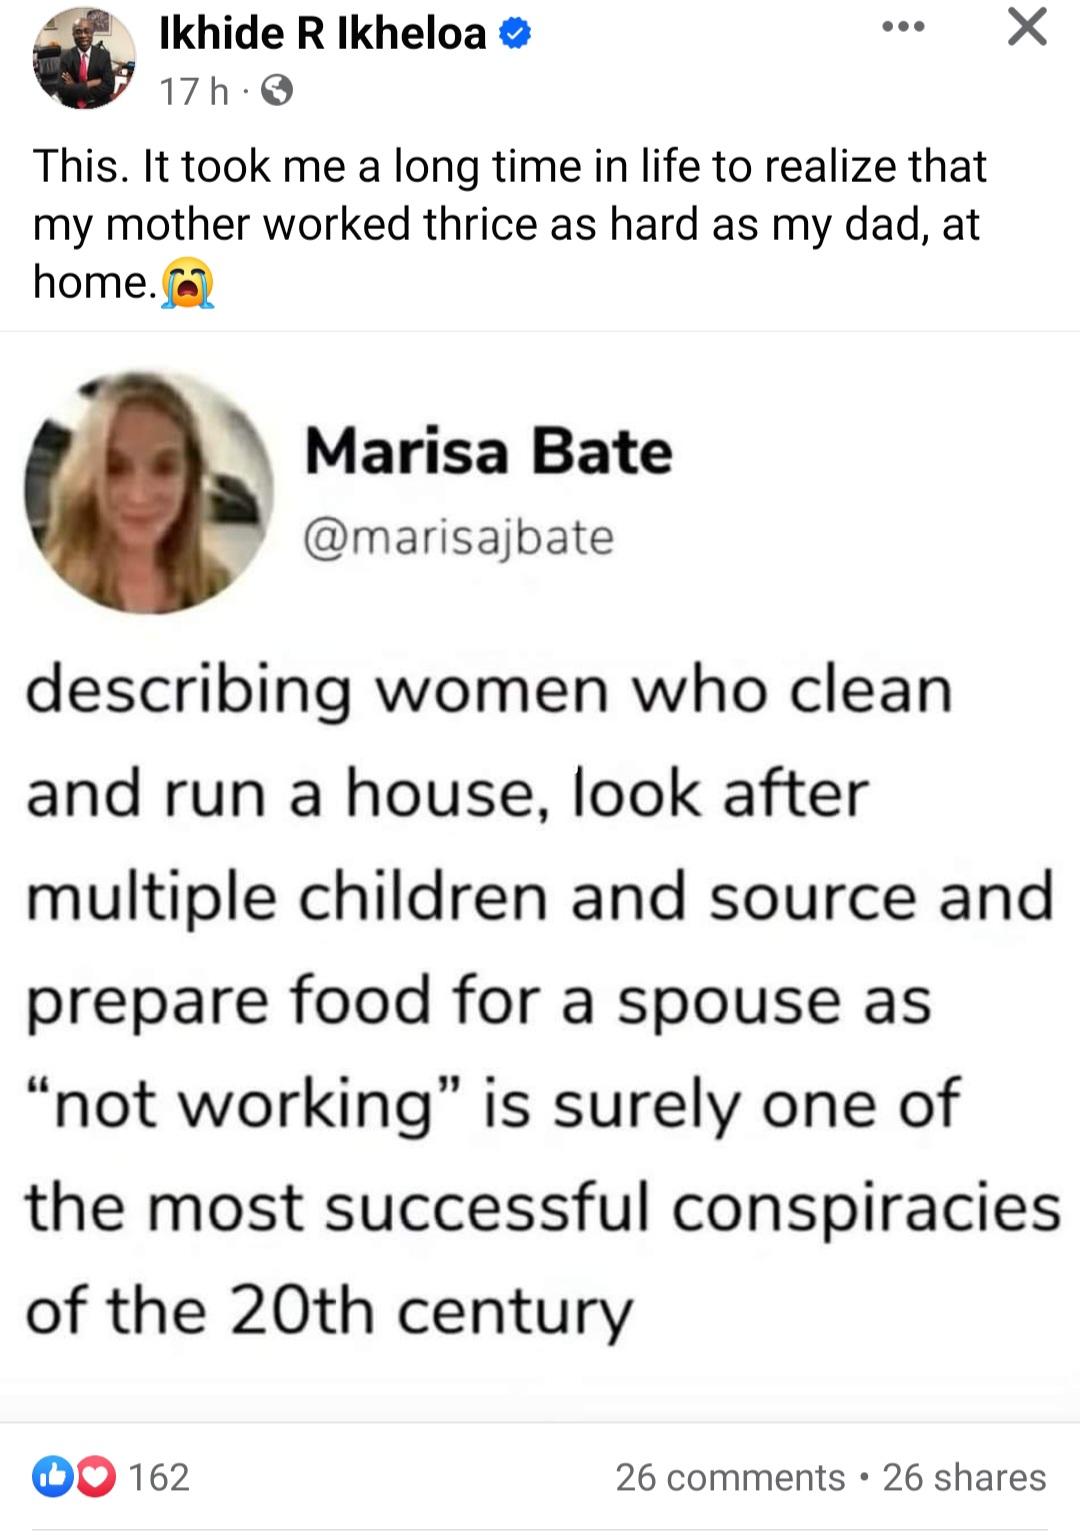This screenshot has width=1080, height=1535.
Task: Open the 26 comments link
Action: 730,1477
